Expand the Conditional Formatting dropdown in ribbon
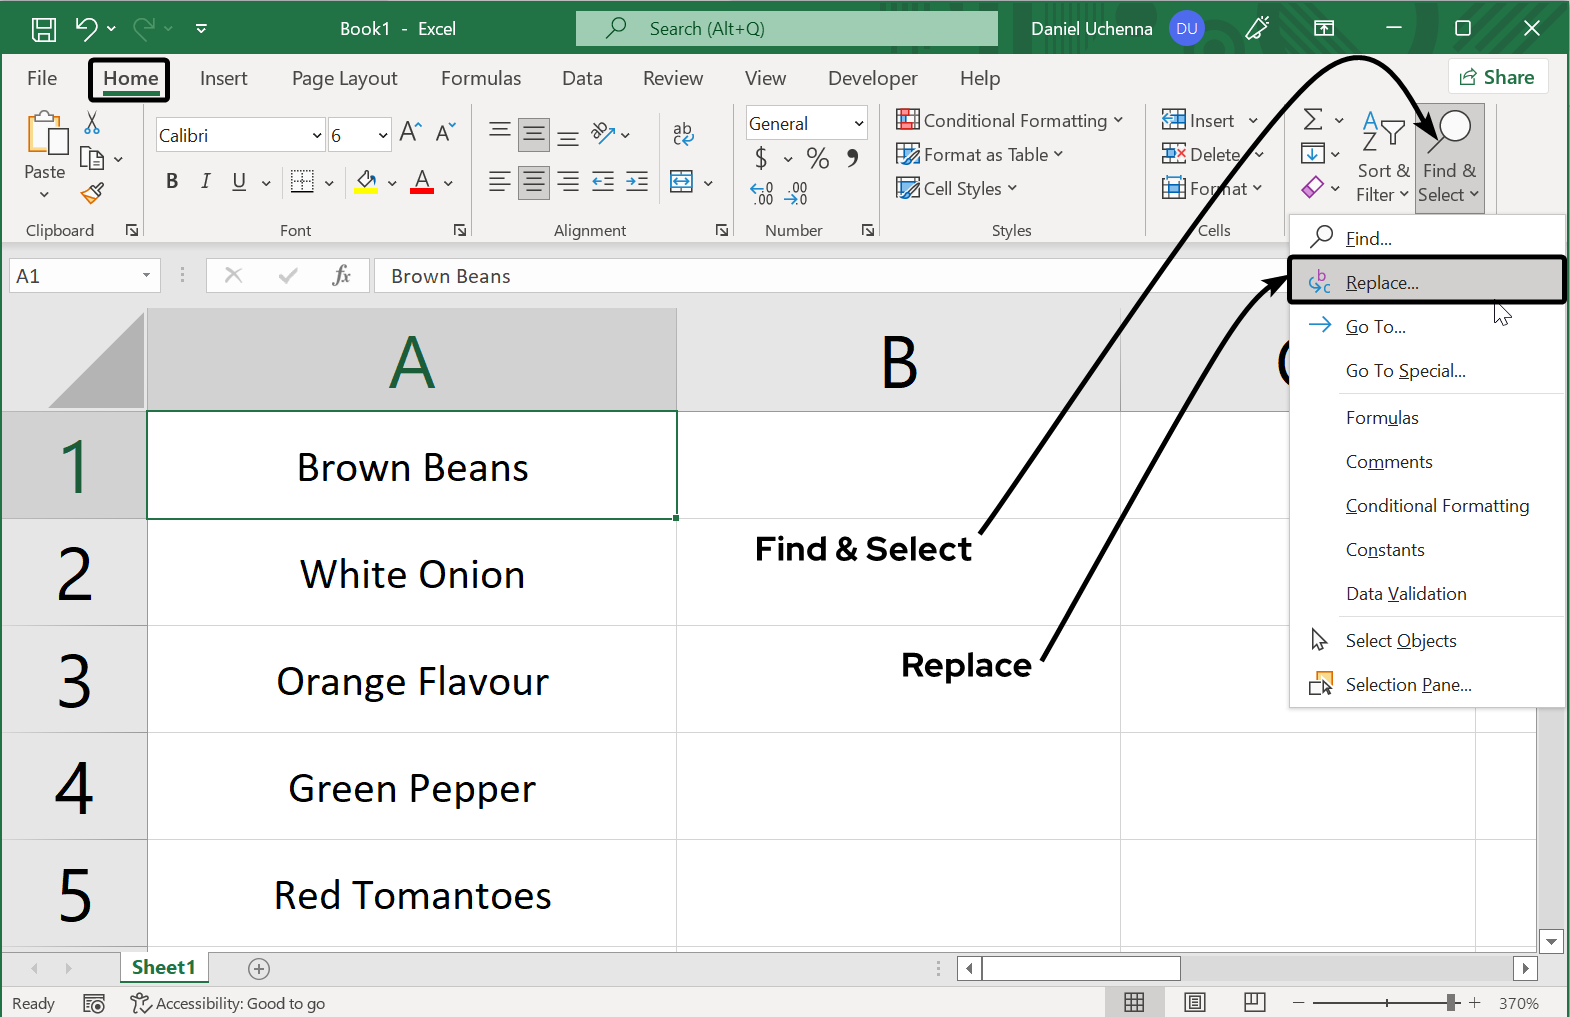Image resolution: width=1570 pixels, height=1017 pixels. (x=1010, y=121)
